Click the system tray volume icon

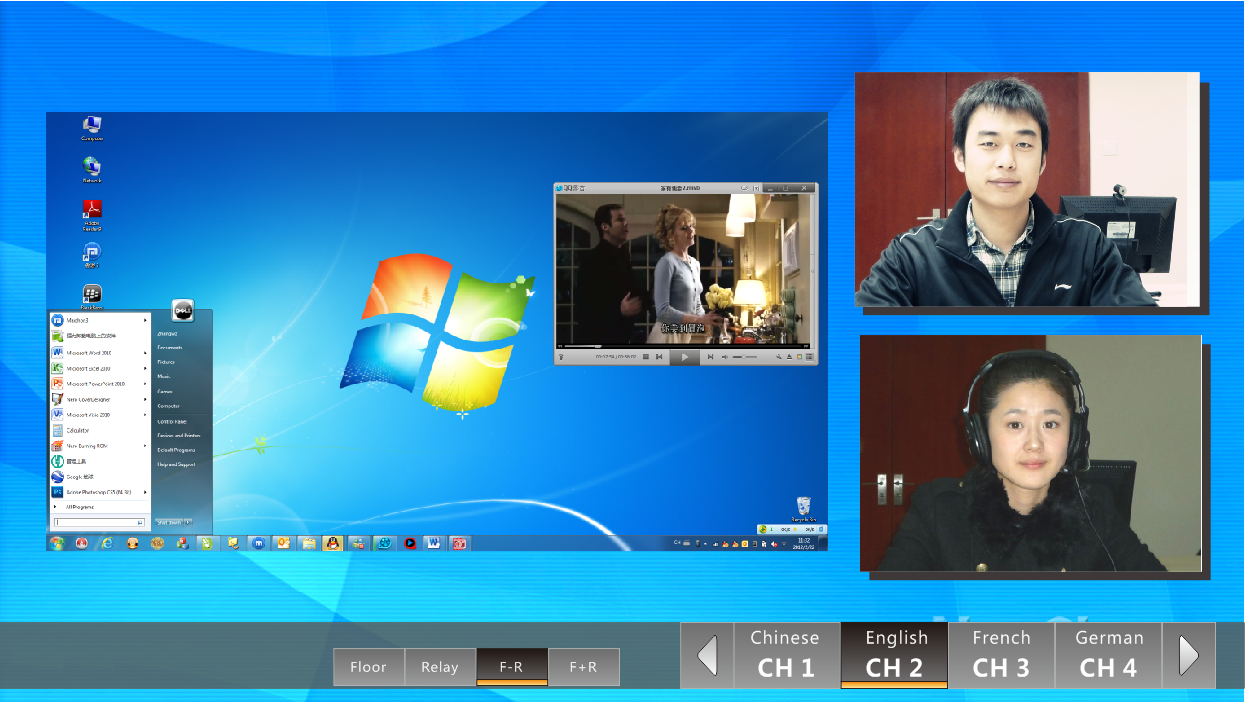[774, 544]
